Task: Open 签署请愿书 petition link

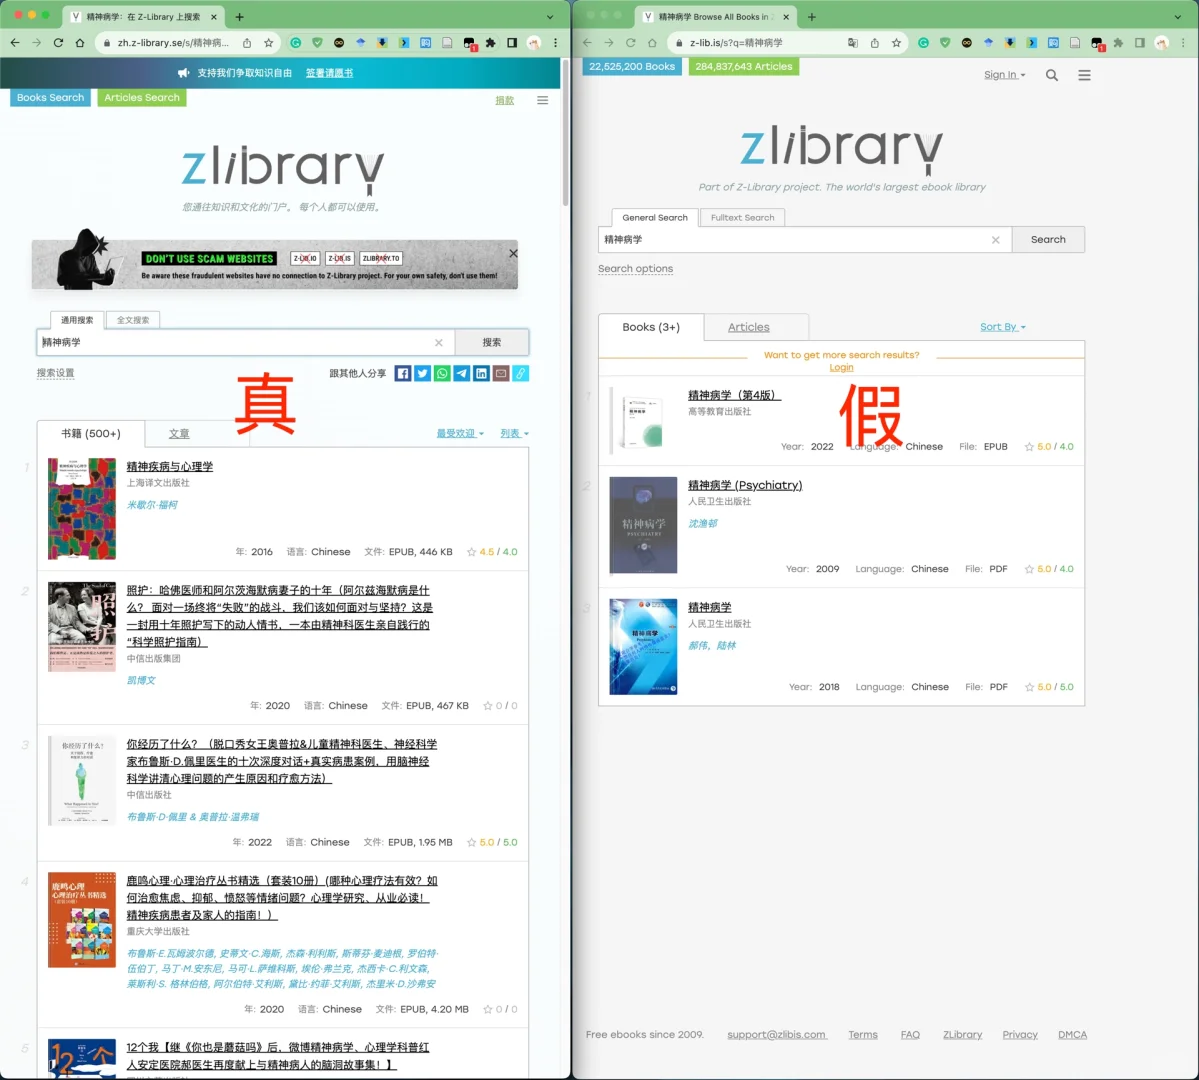Action: (x=330, y=73)
